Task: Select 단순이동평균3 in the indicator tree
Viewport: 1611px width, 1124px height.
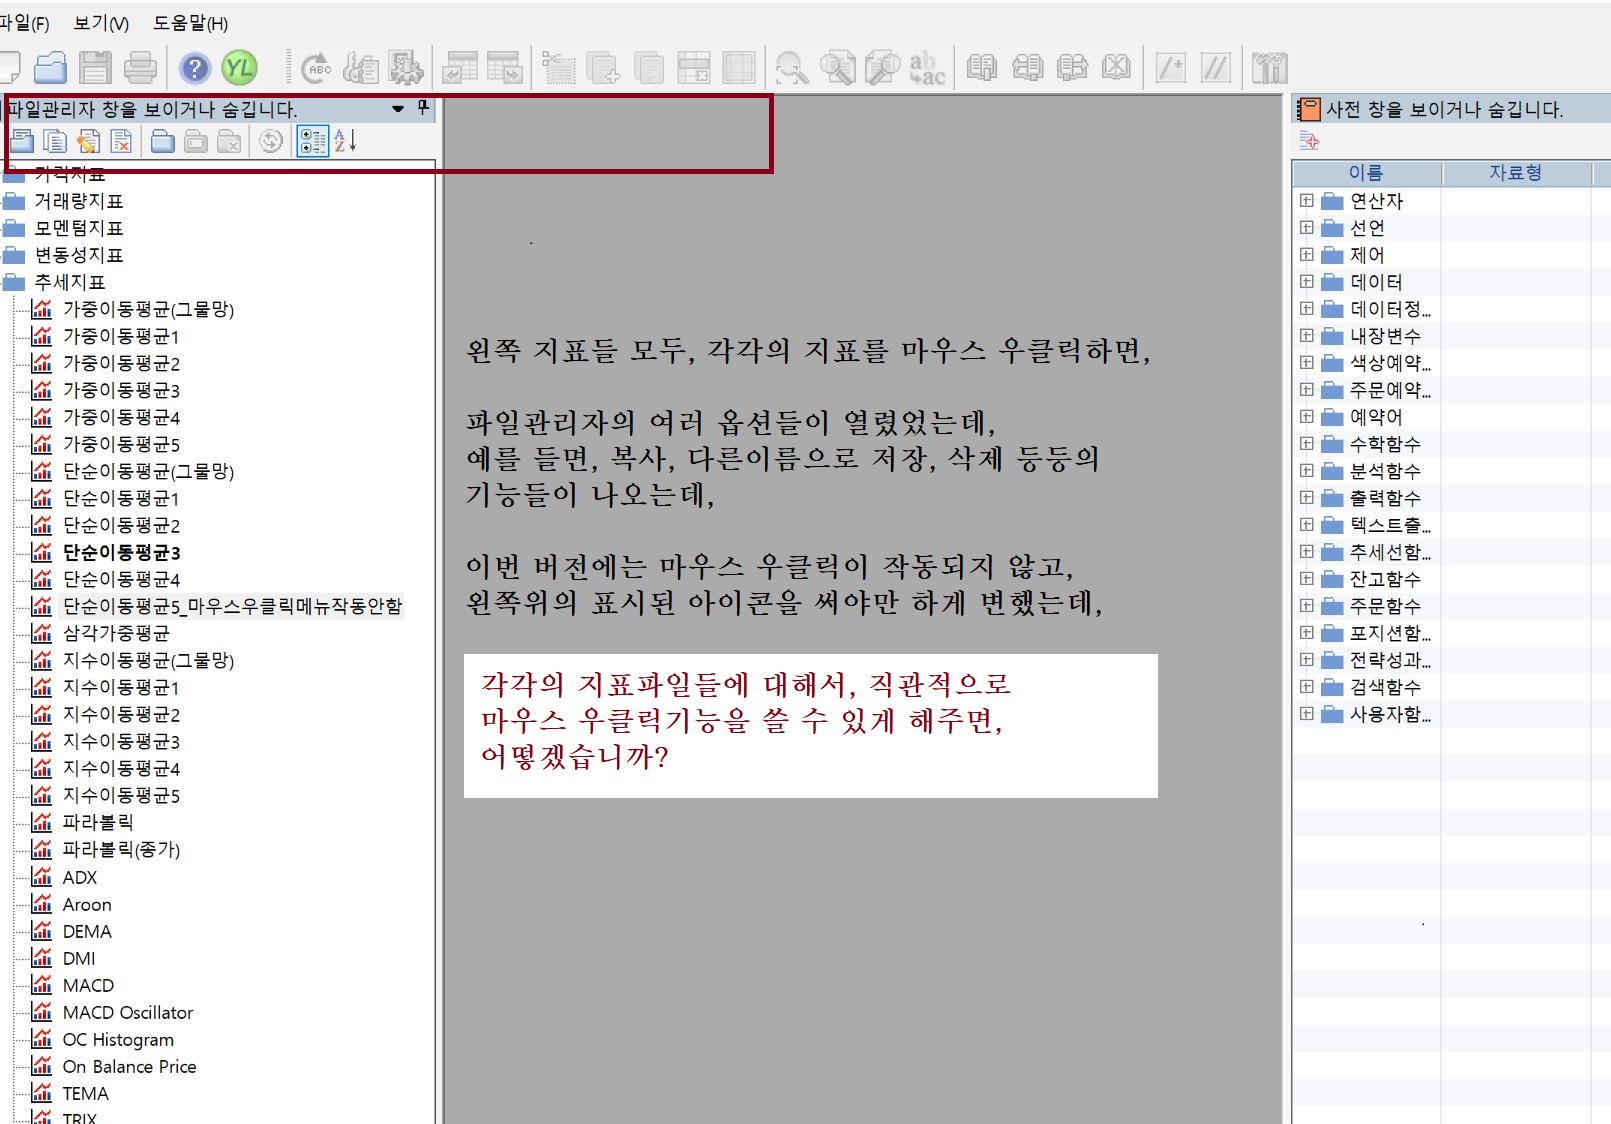Action: point(121,553)
